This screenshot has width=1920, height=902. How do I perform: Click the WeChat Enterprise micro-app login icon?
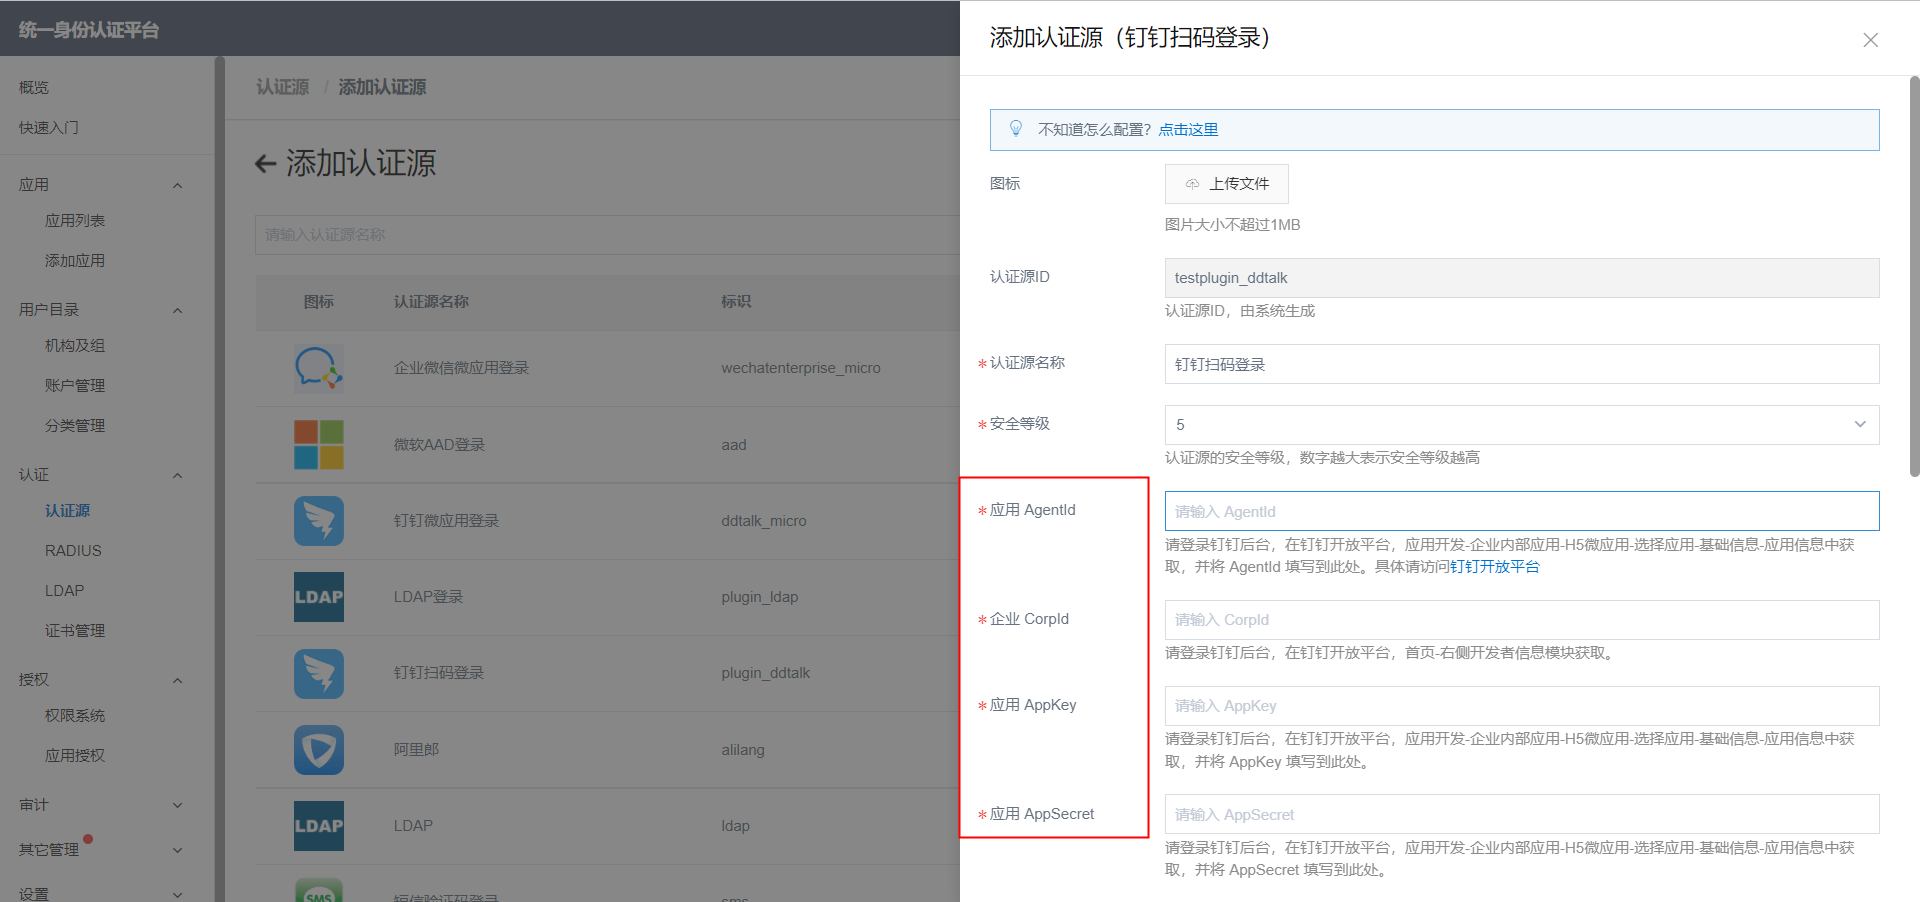click(318, 368)
